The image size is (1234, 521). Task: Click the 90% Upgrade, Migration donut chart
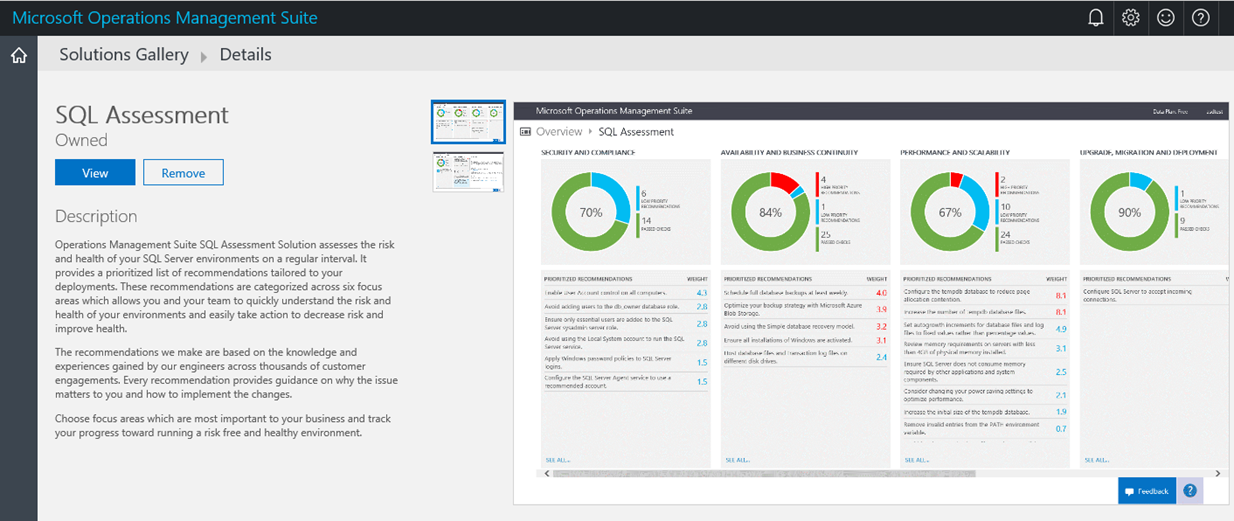pyautogui.click(x=1129, y=212)
